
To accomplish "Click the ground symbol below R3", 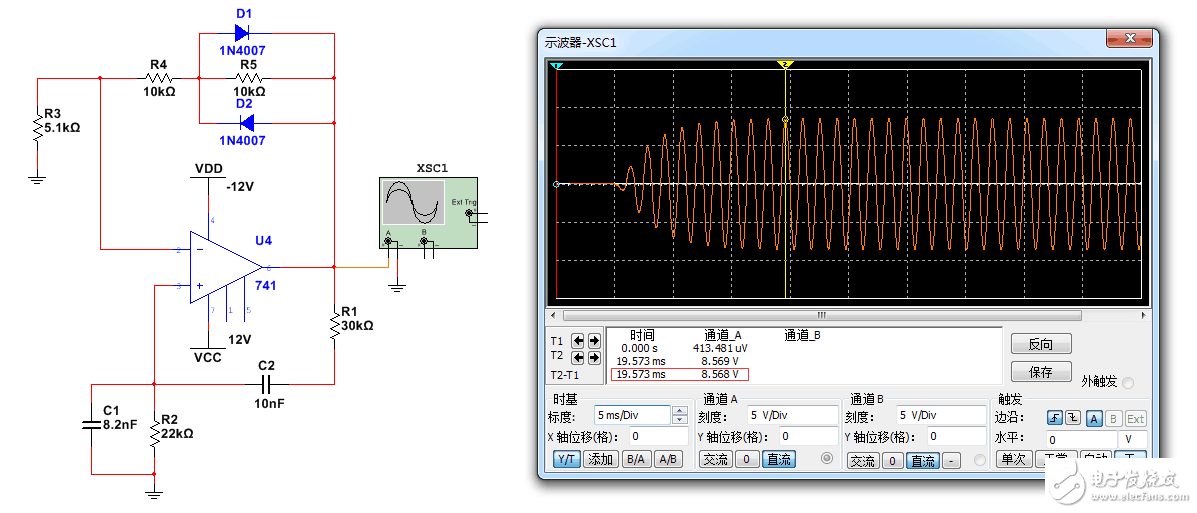I will (36, 180).
